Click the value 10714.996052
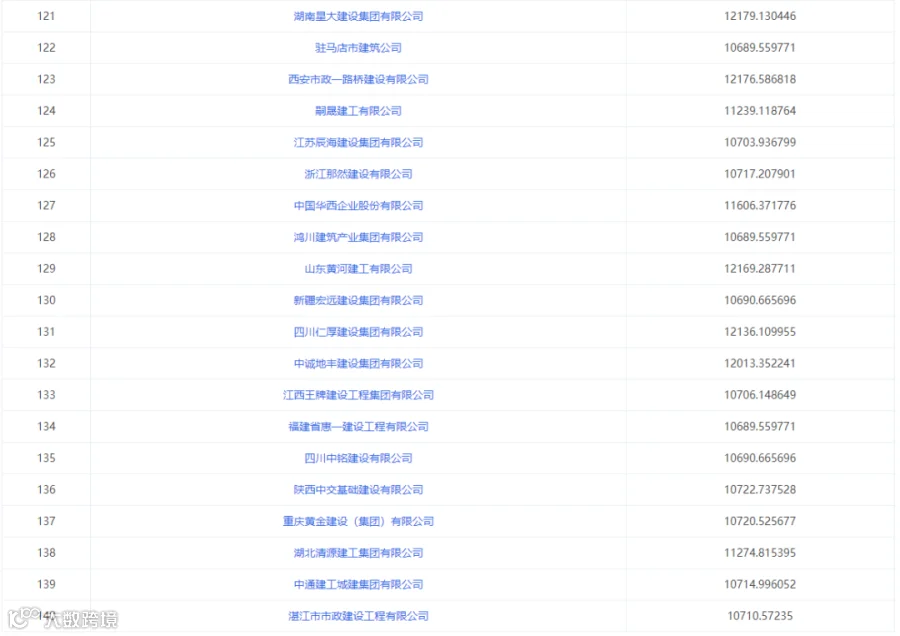 (760, 584)
